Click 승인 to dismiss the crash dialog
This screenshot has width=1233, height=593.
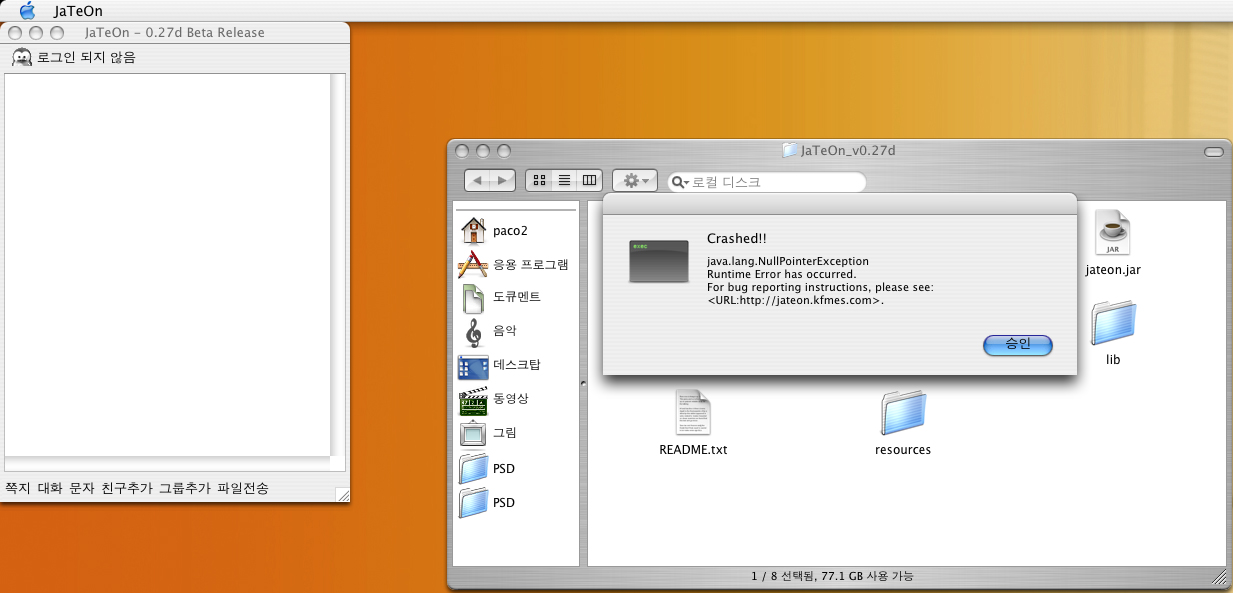coord(1018,345)
